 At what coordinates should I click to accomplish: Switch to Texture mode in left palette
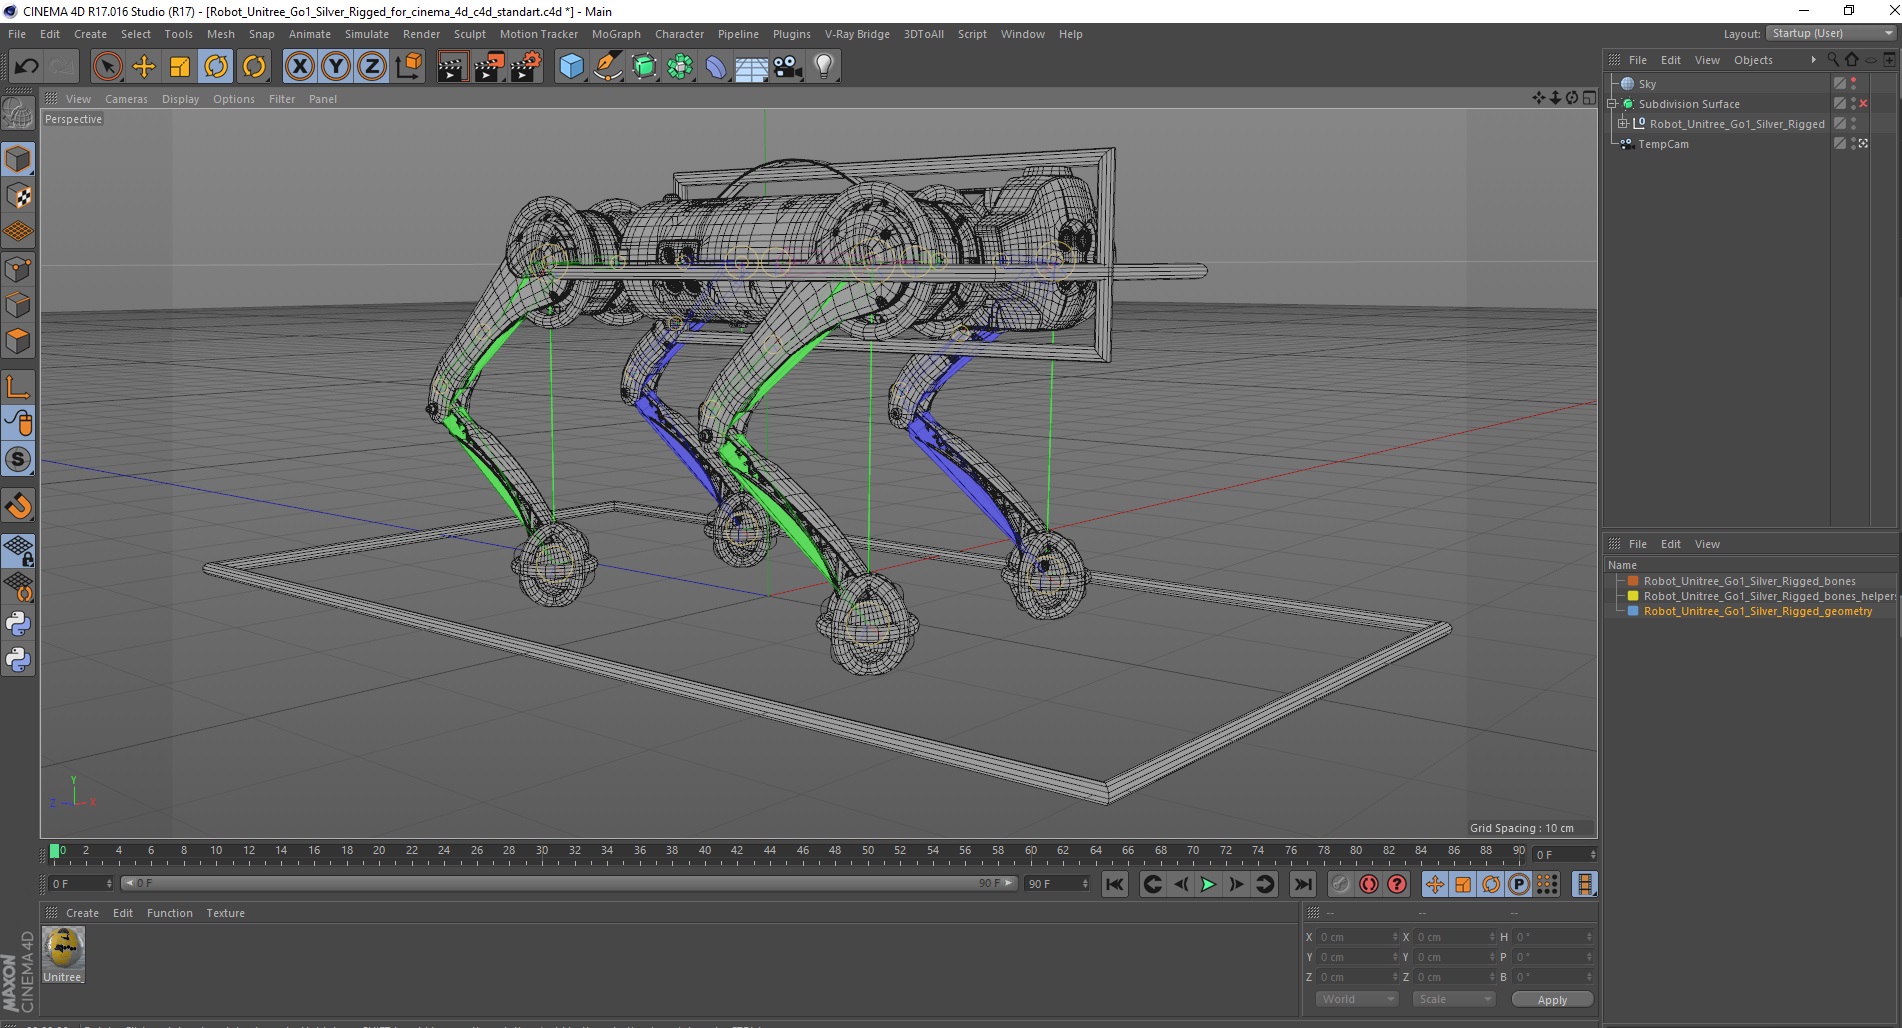click(18, 196)
